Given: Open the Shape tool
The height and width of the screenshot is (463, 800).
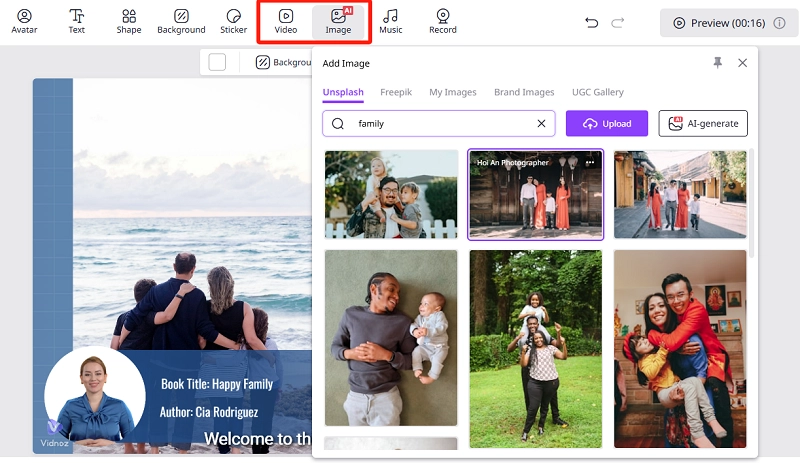Looking at the screenshot, I should [x=128, y=21].
